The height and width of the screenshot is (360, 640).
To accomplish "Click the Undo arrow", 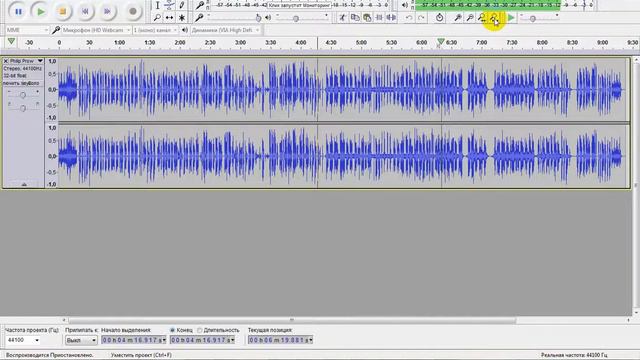I will tap(409, 18).
